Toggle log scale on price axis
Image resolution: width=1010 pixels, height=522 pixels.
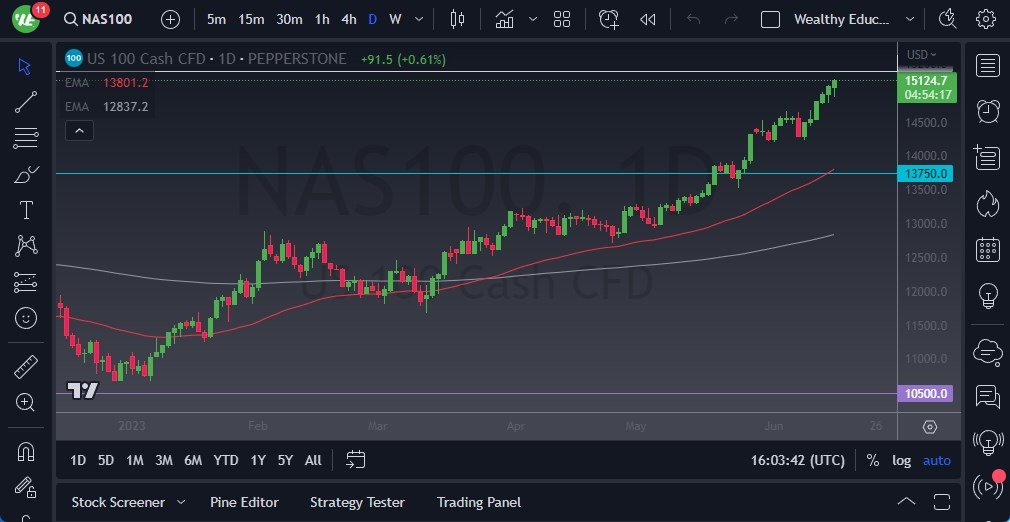tap(901, 460)
